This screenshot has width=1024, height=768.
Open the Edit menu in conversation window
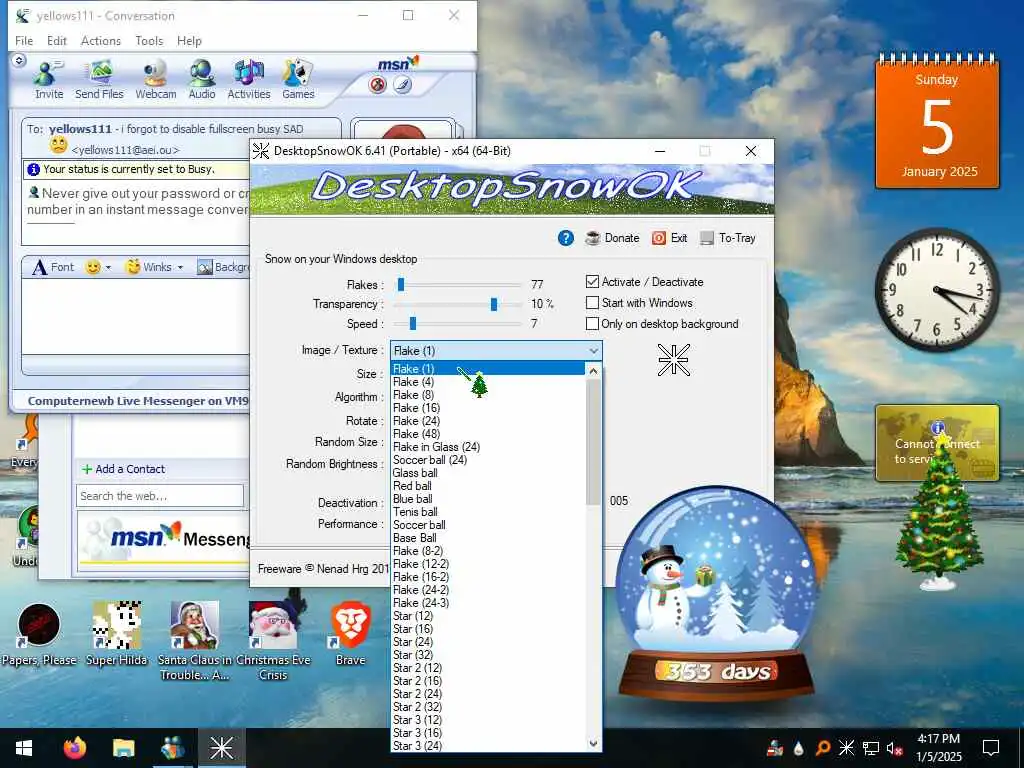coord(57,40)
